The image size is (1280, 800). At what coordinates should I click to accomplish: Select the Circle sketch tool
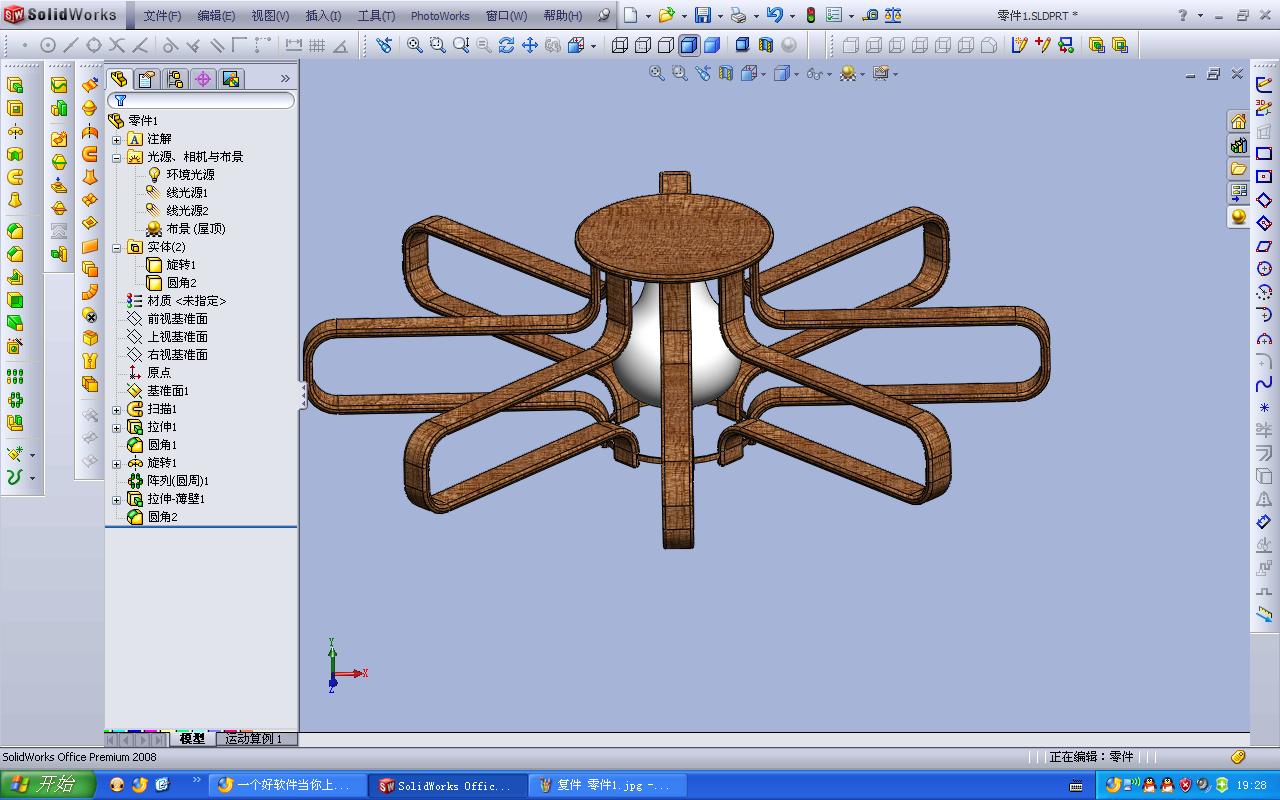click(x=1264, y=268)
